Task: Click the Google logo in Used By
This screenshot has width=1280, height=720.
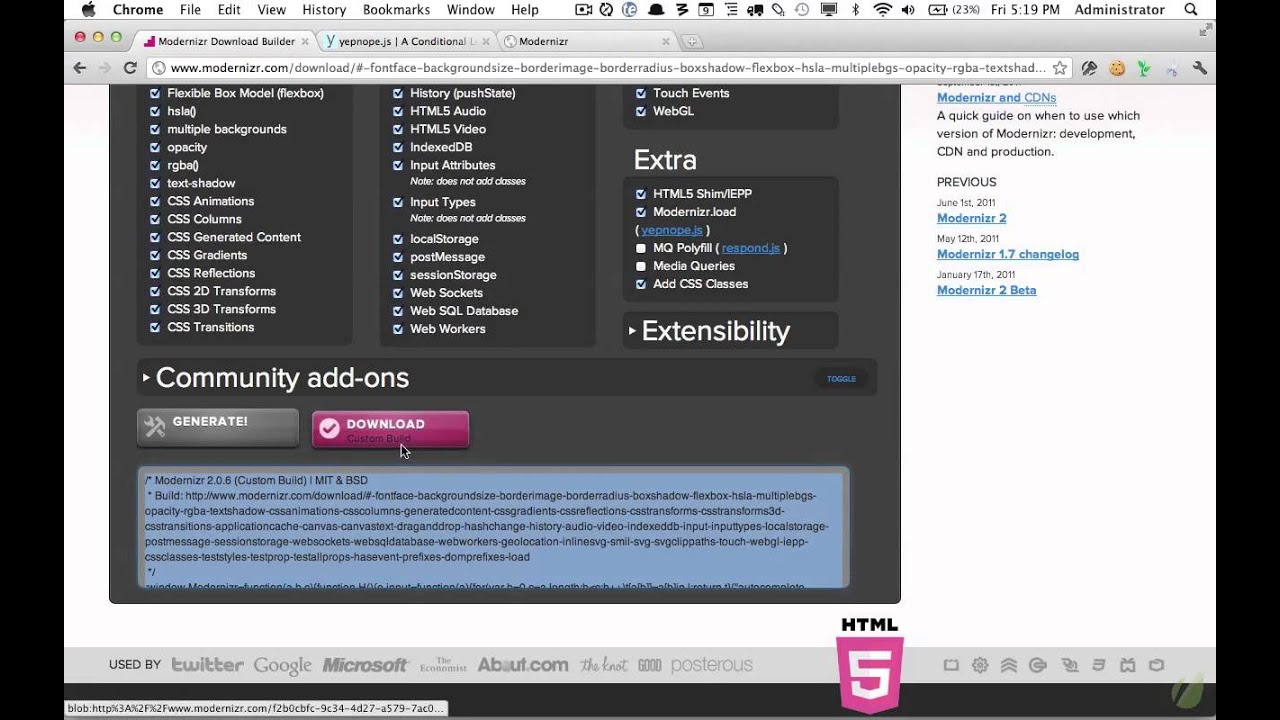Action: 283,666
